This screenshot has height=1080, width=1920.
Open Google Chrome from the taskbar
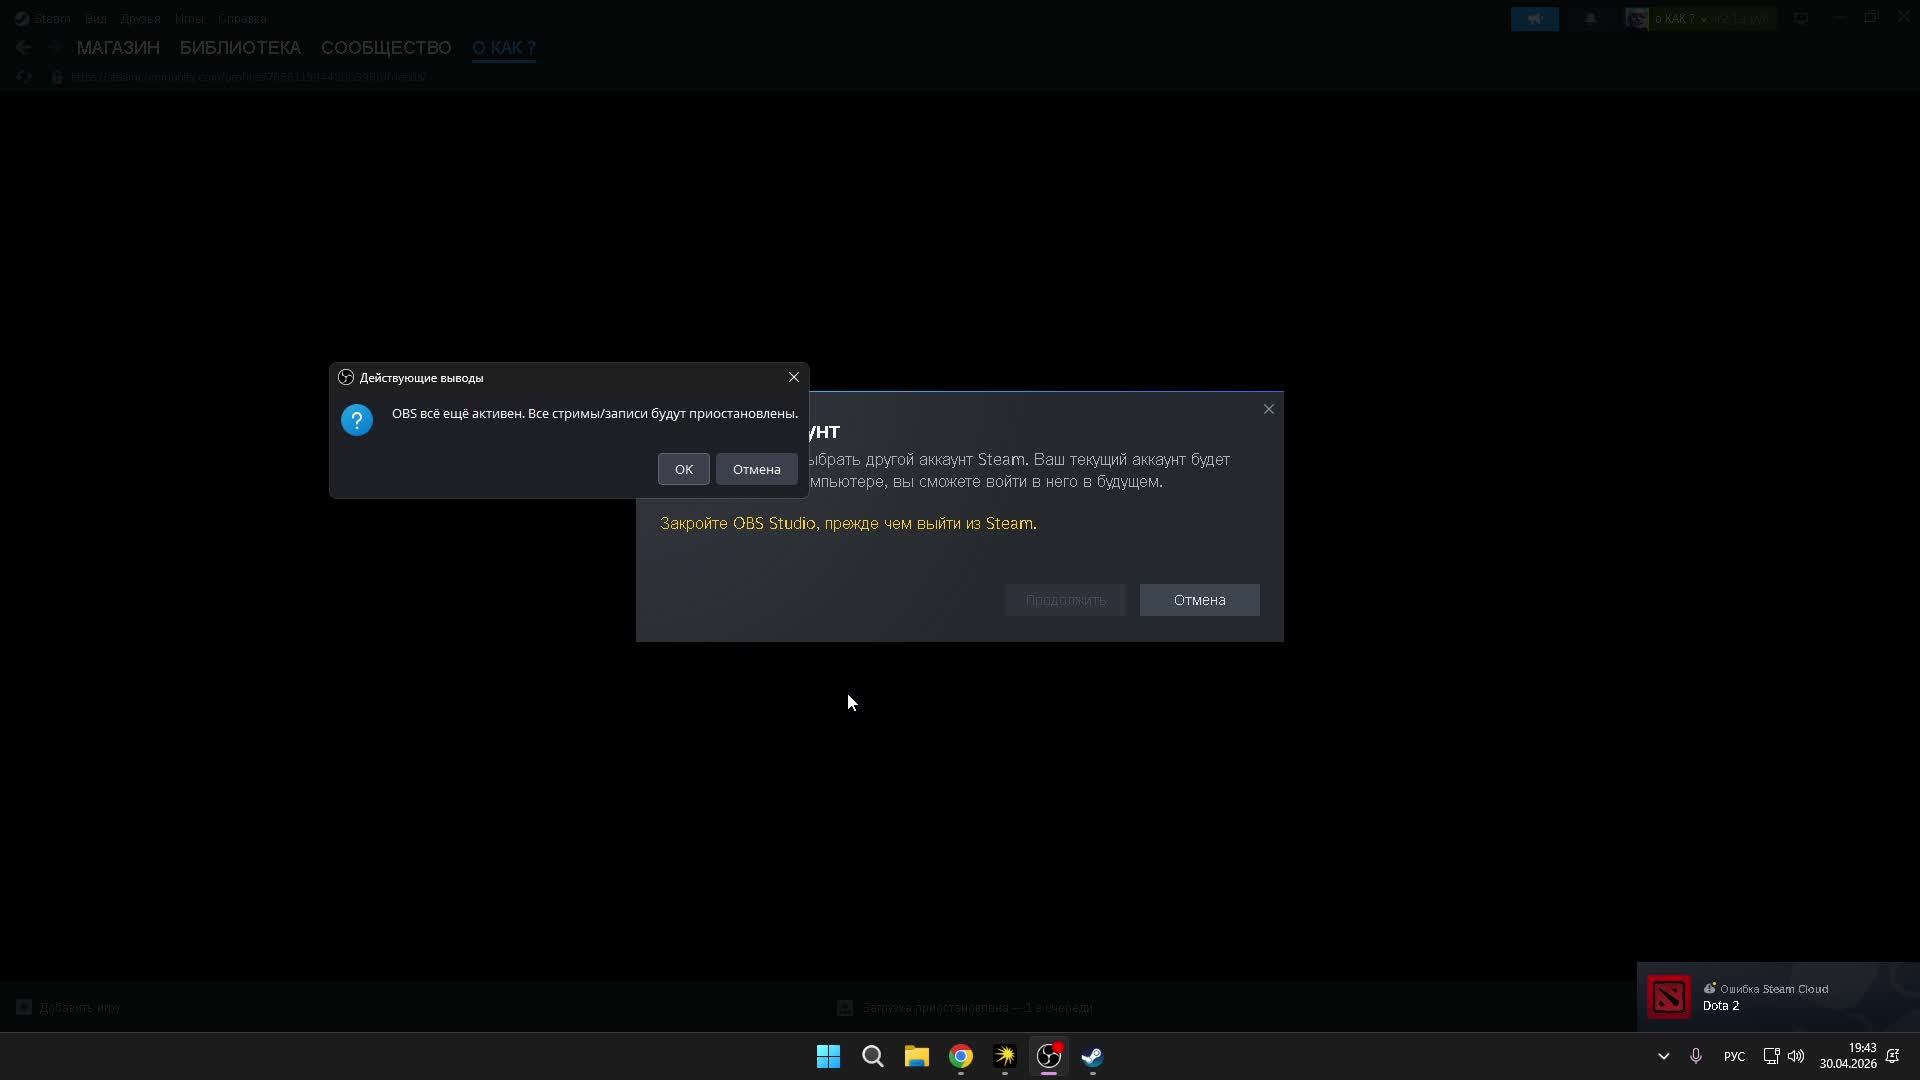[x=960, y=1057]
